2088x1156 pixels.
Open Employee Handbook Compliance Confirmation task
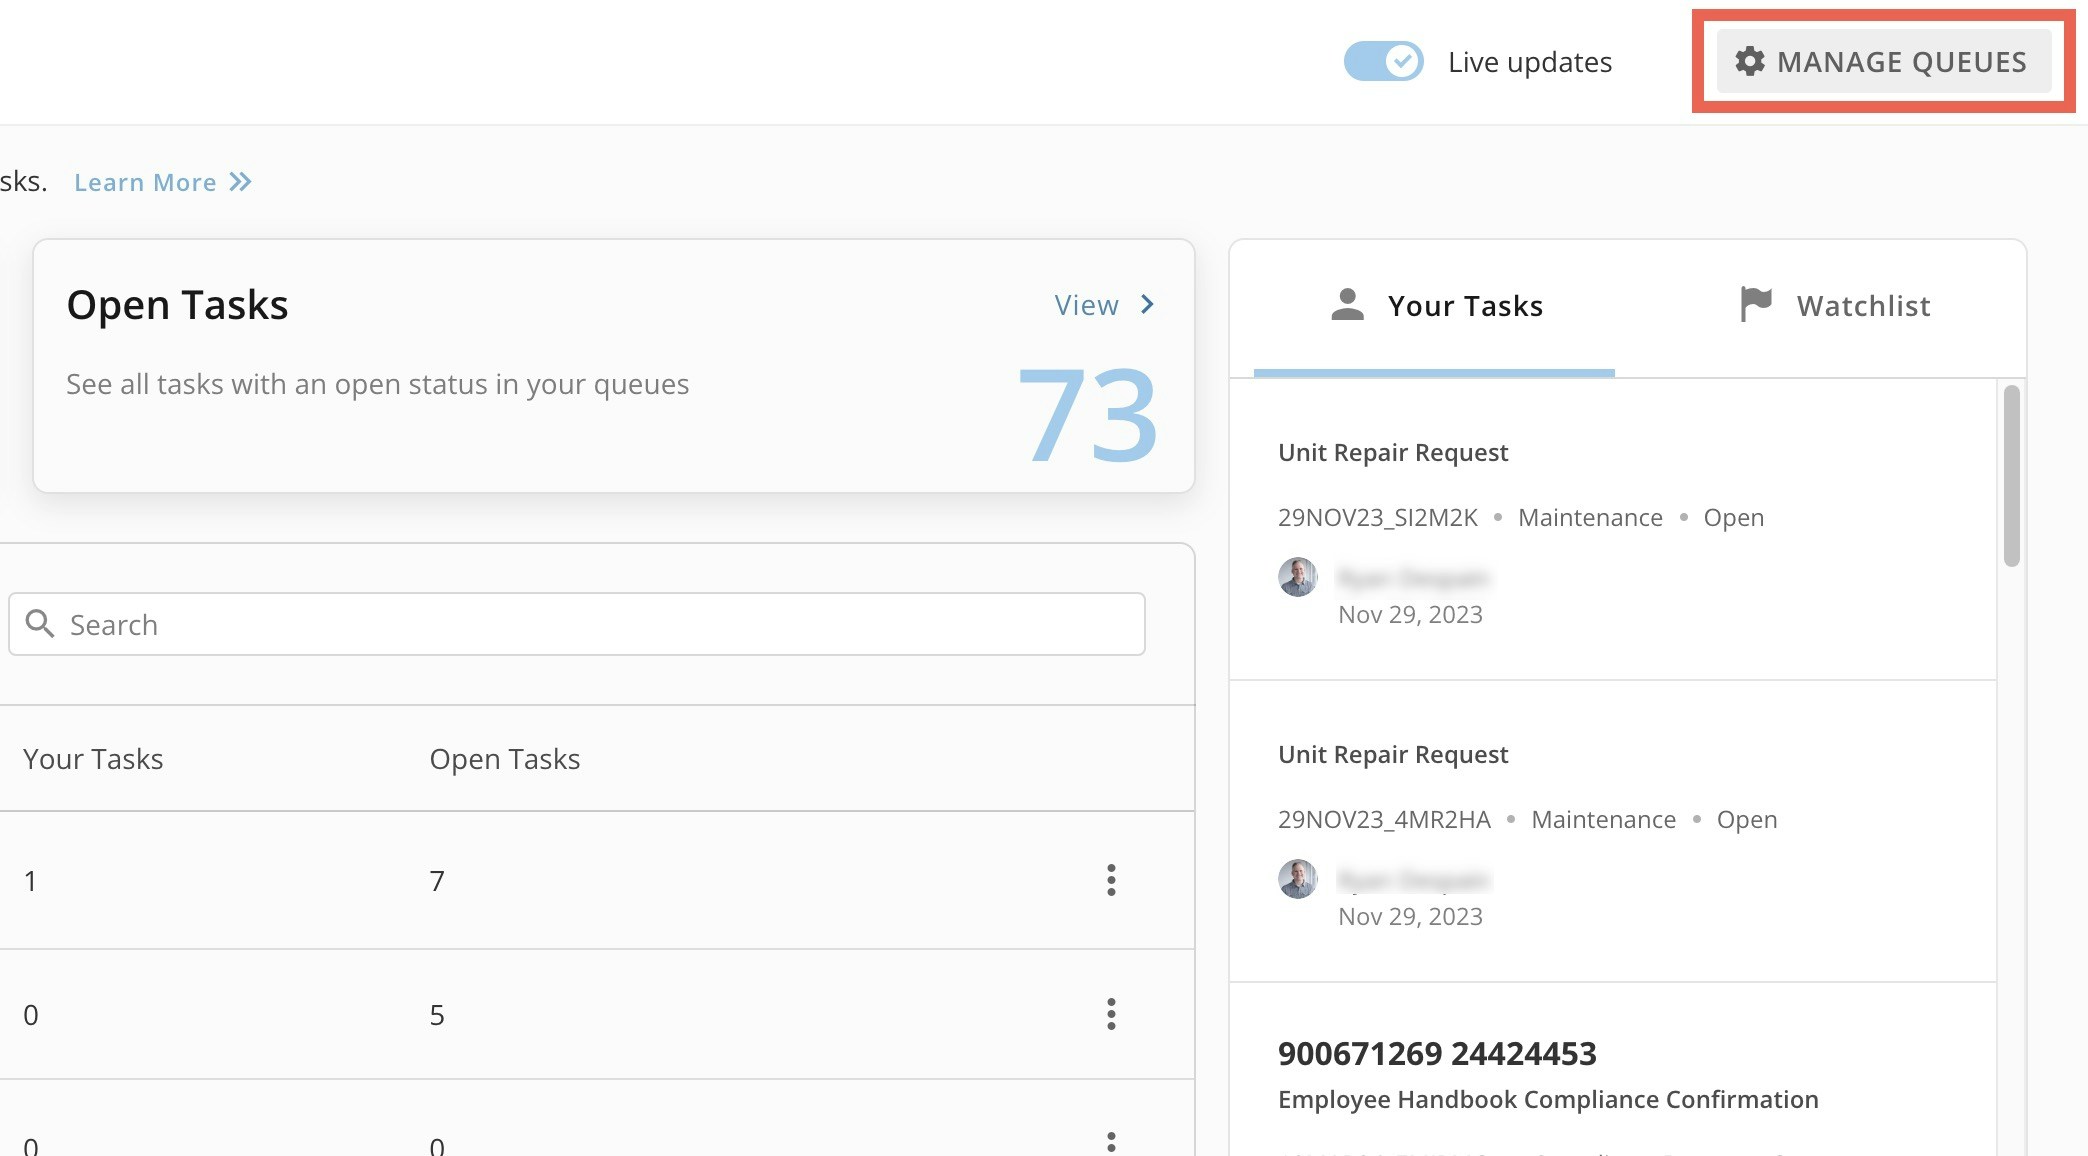click(x=1547, y=1099)
